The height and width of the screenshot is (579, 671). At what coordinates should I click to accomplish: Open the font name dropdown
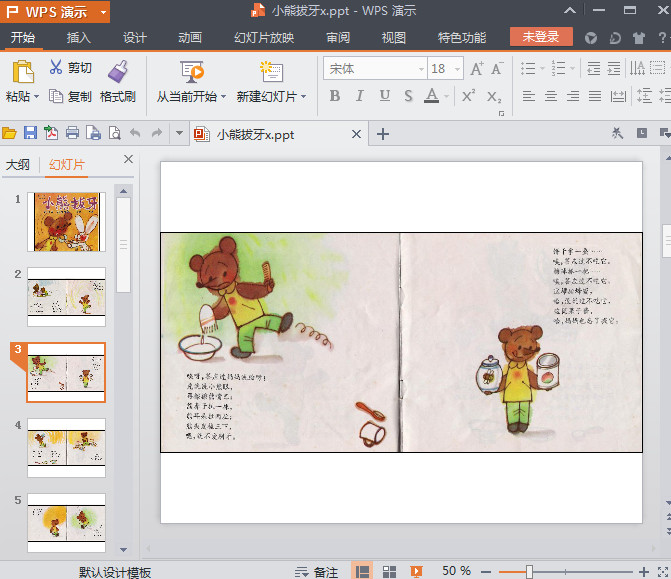[x=420, y=69]
